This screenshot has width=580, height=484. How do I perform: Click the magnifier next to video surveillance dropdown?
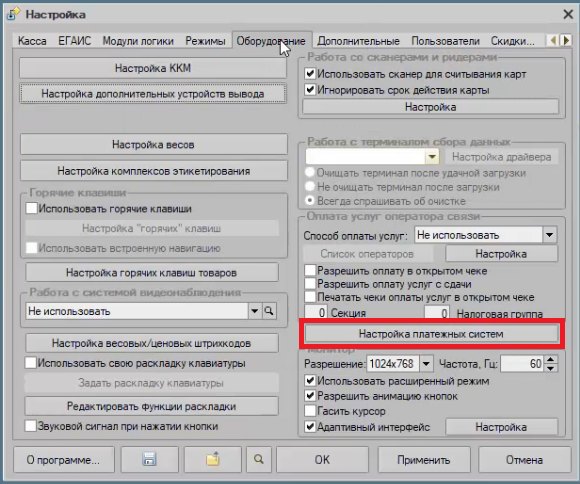[x=269, y=311]
